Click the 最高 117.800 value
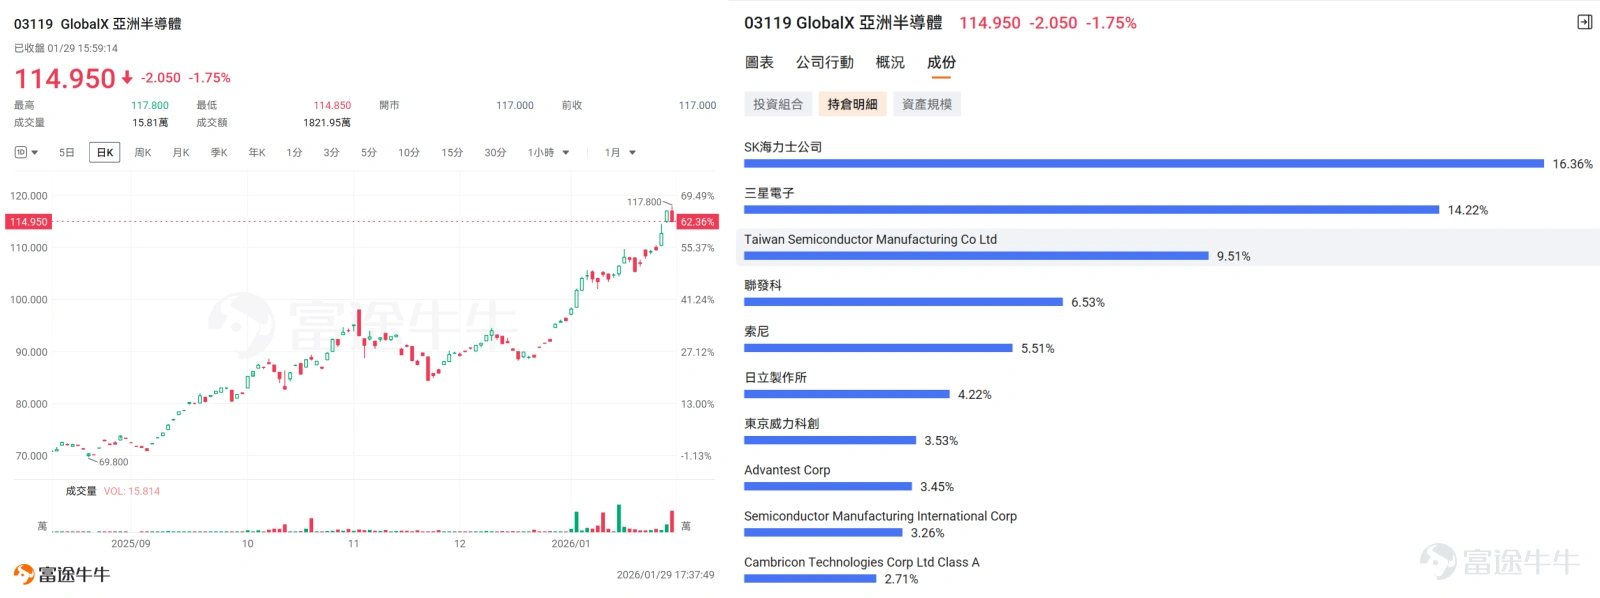This screenshot has width=1600, height=598. click(150, 105)
